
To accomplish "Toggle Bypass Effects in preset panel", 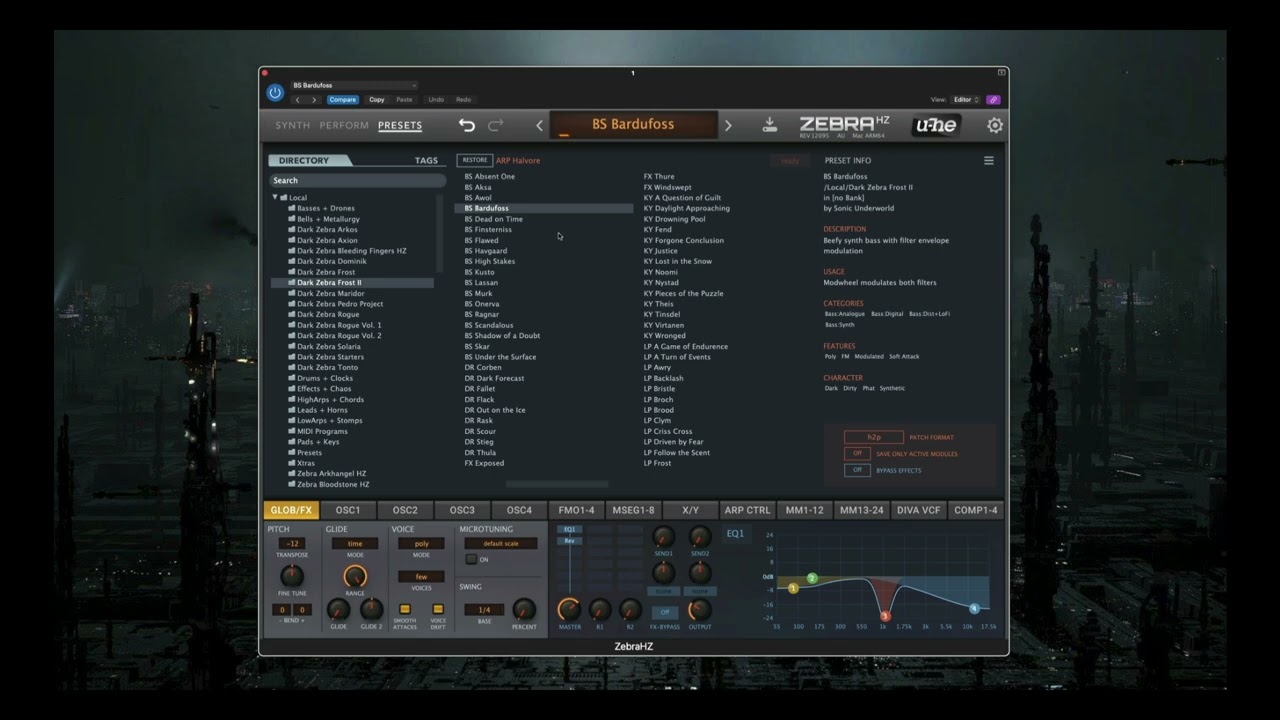I will point(857,470).
